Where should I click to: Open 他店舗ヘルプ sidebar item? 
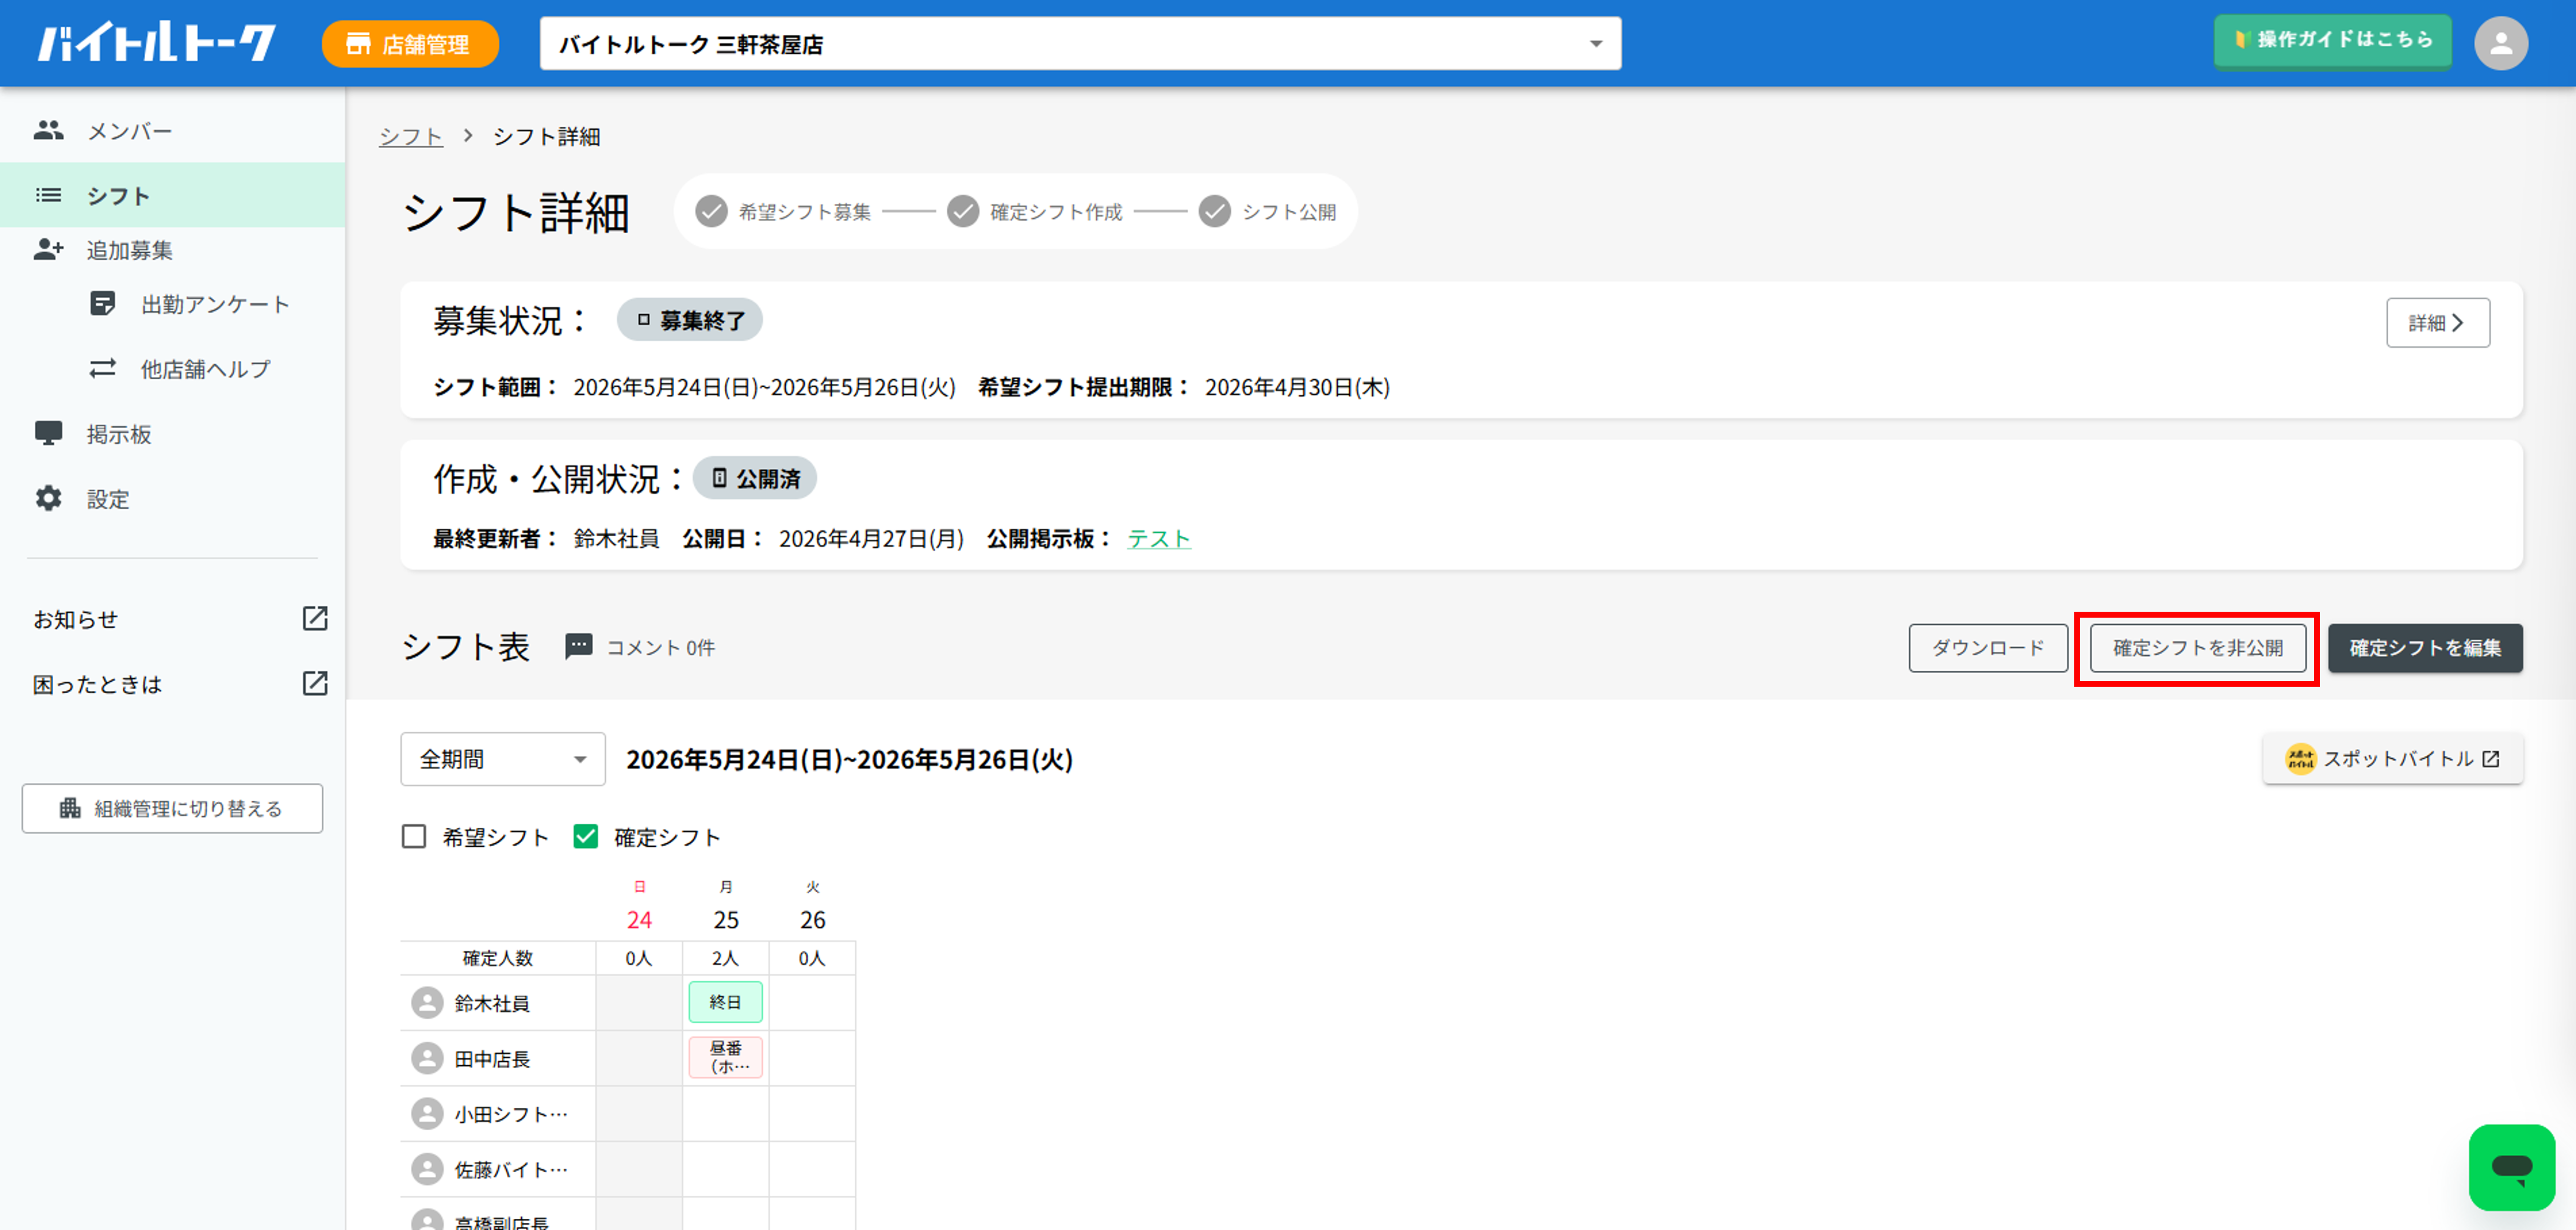(173, 368)
